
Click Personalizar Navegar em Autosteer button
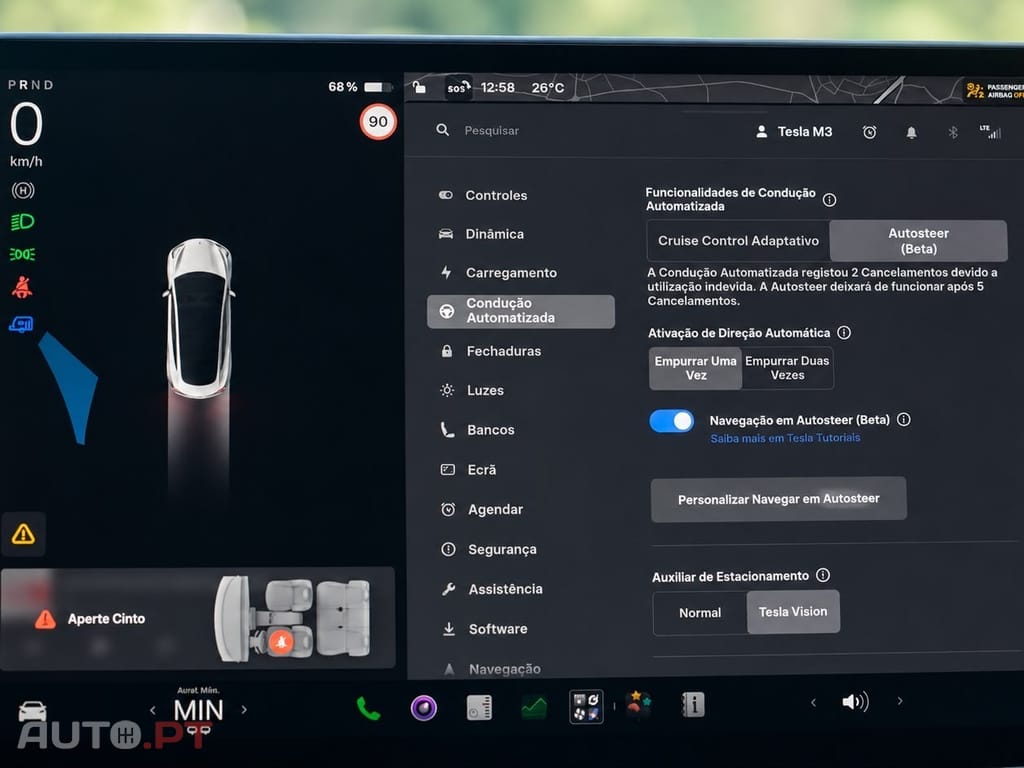[778, 500]
